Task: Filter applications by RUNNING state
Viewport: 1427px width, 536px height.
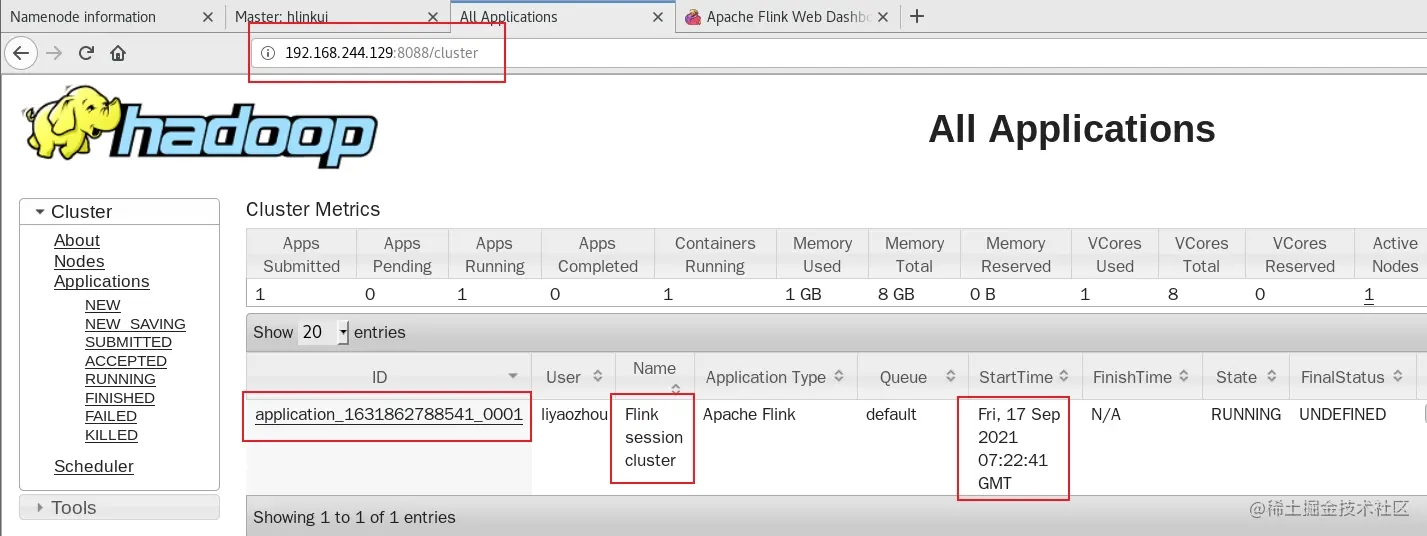Action: pos(120,379)
